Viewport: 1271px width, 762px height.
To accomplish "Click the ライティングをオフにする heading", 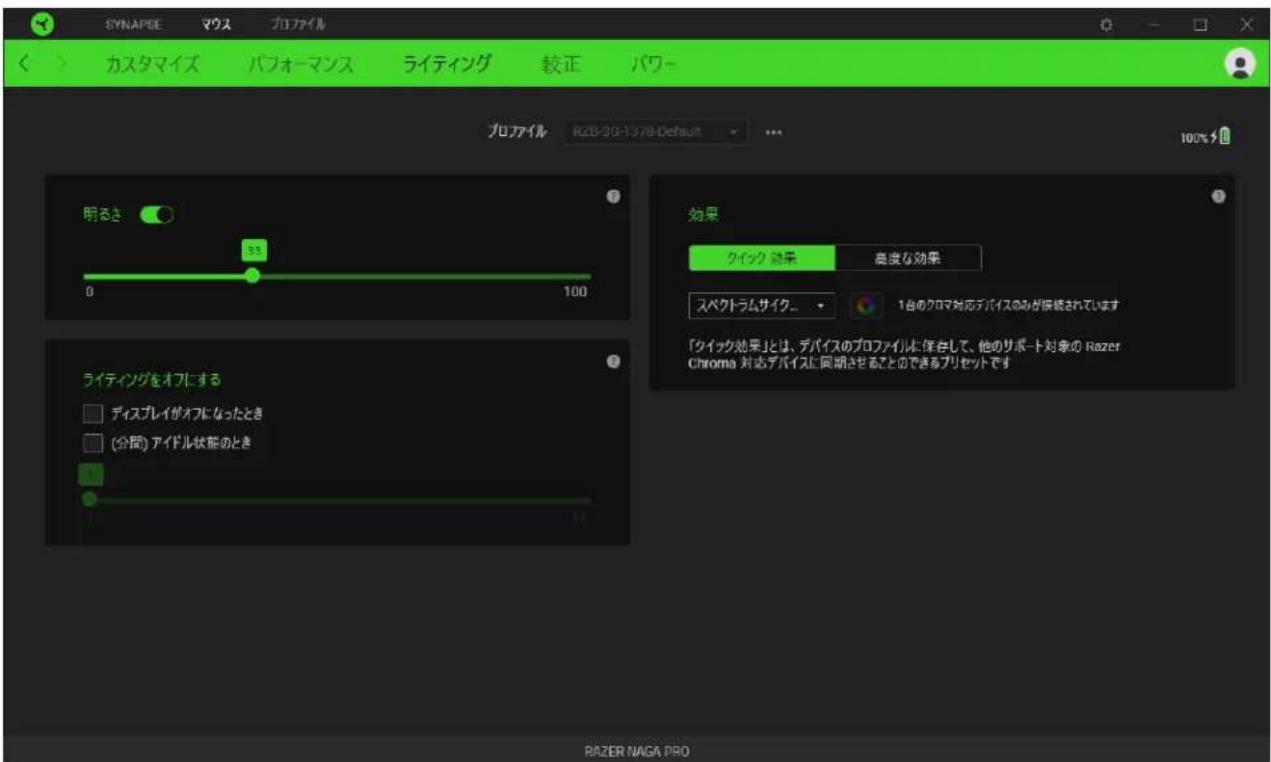I will (x=152, y=379).
